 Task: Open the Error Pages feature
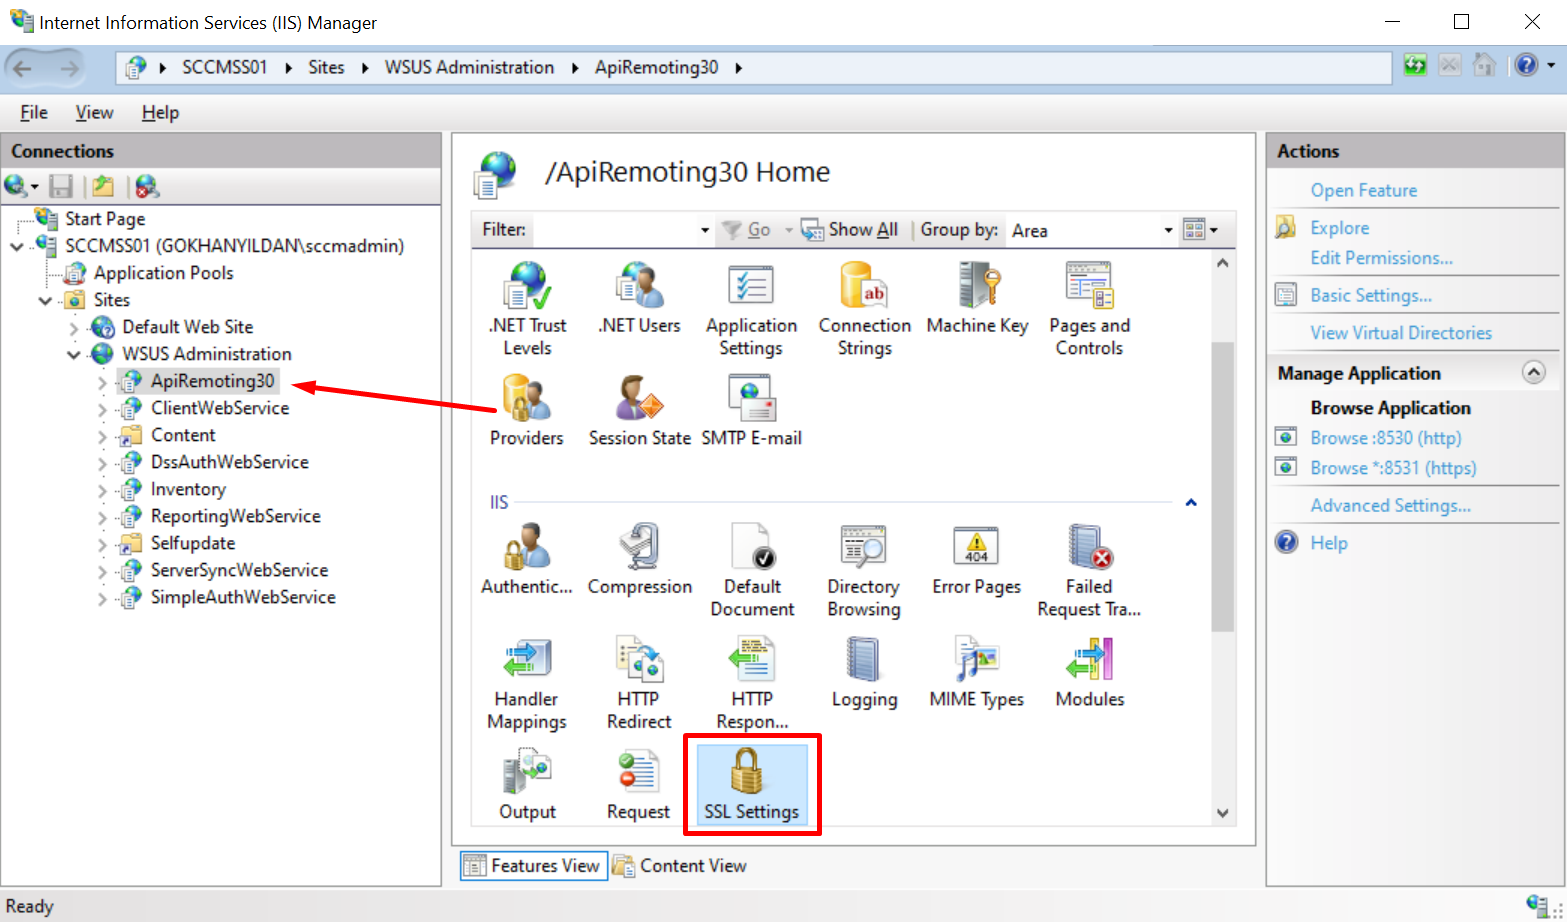tap(977, 559)
